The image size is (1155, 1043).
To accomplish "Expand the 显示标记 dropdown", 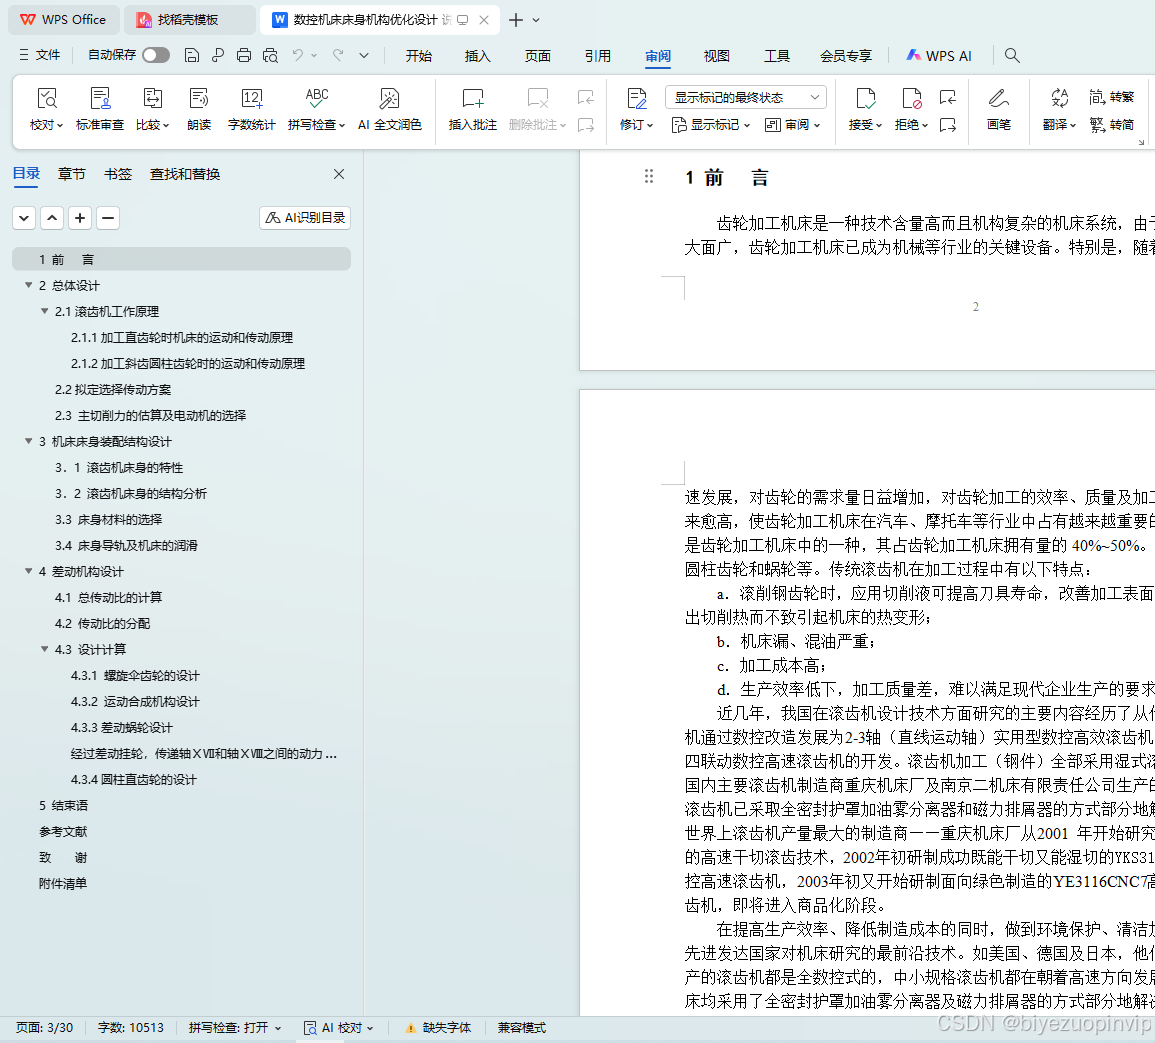I will click(x=710, y=124).
